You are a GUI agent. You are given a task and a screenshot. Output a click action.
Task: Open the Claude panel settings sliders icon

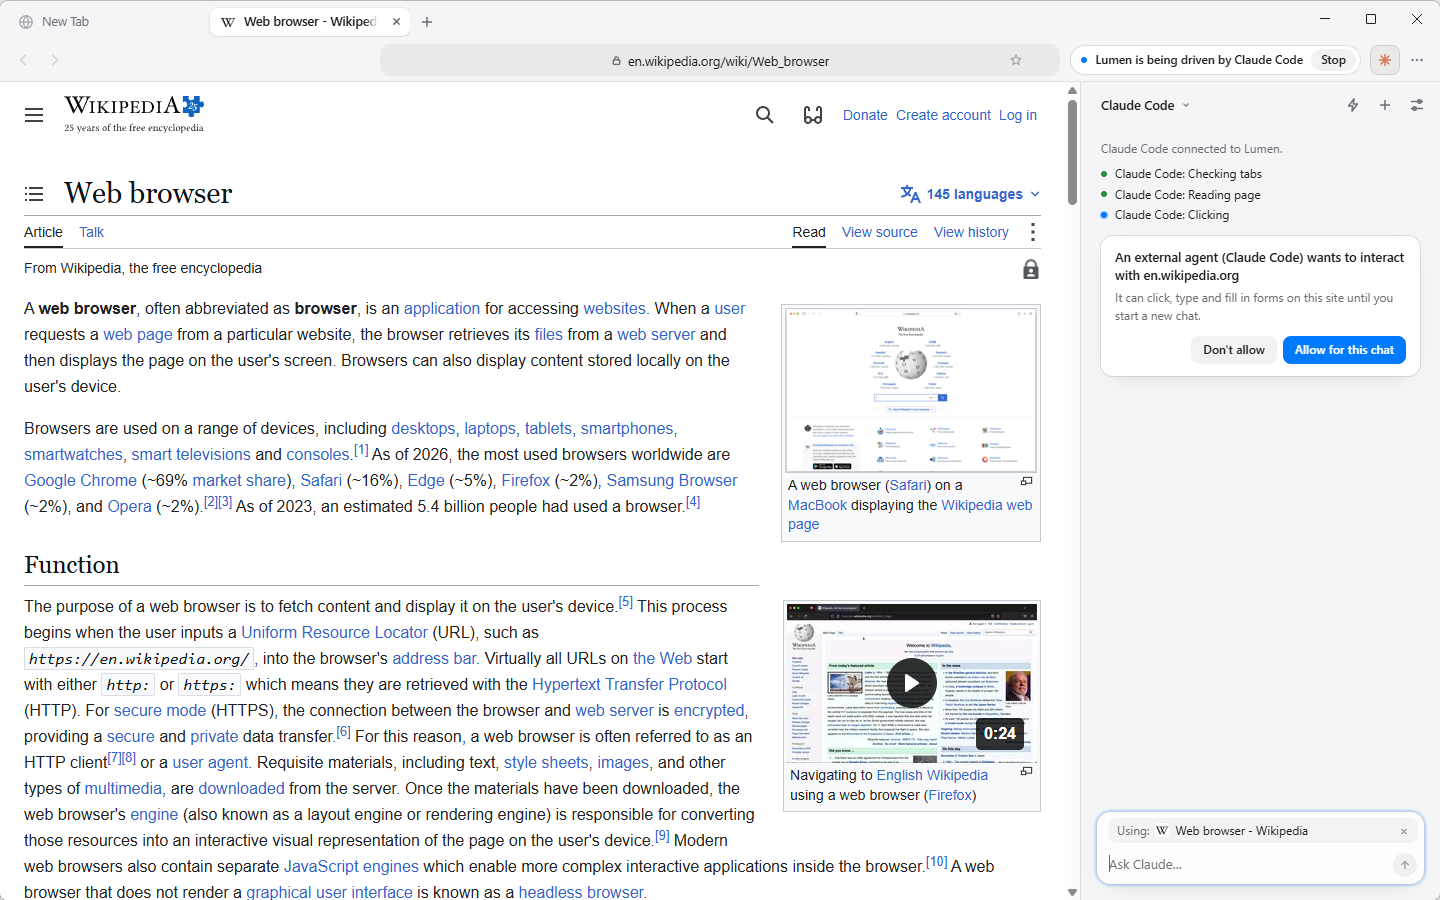[x=1417, y=105]
